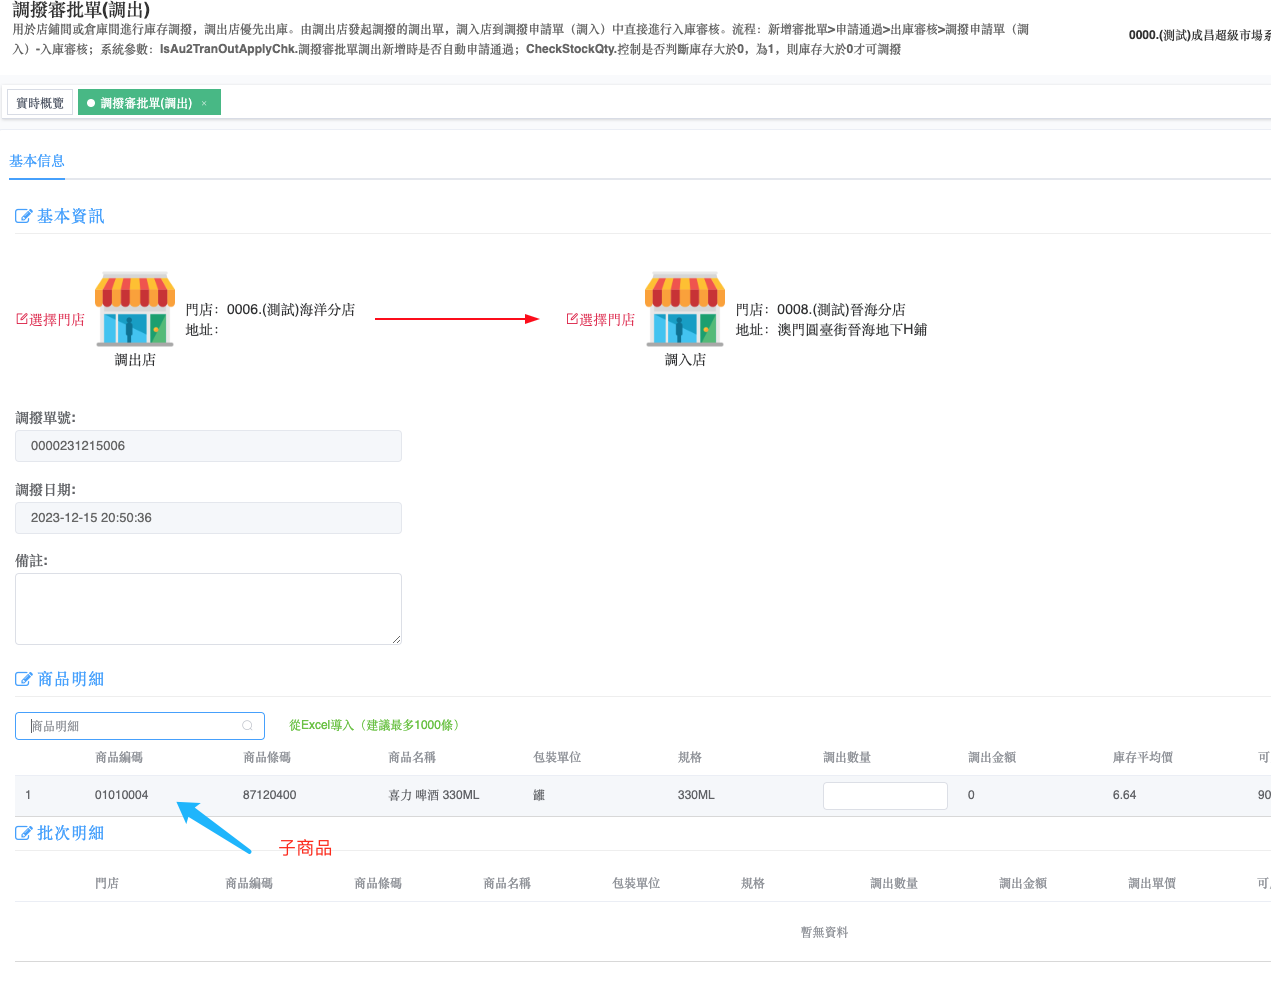Click the 庫存平均價 column header

click(1142, 757)
